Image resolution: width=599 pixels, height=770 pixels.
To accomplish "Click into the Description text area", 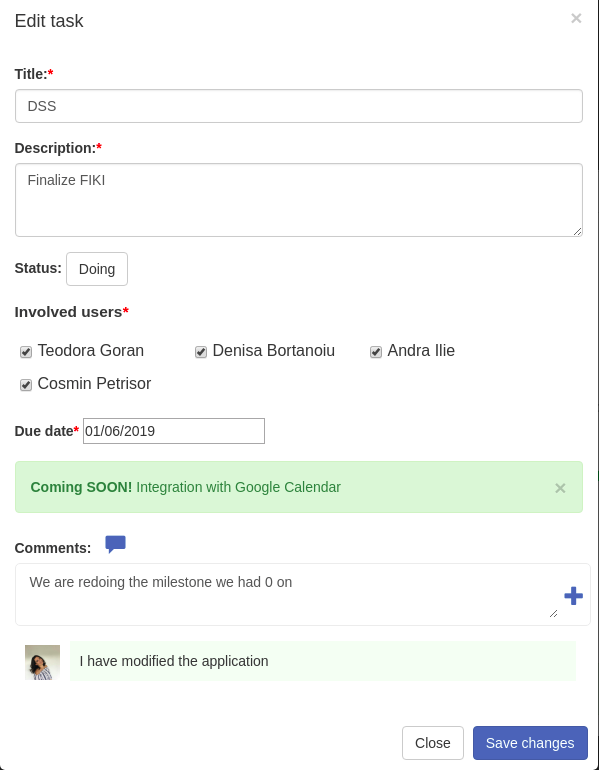I will (x=299, y=200).
